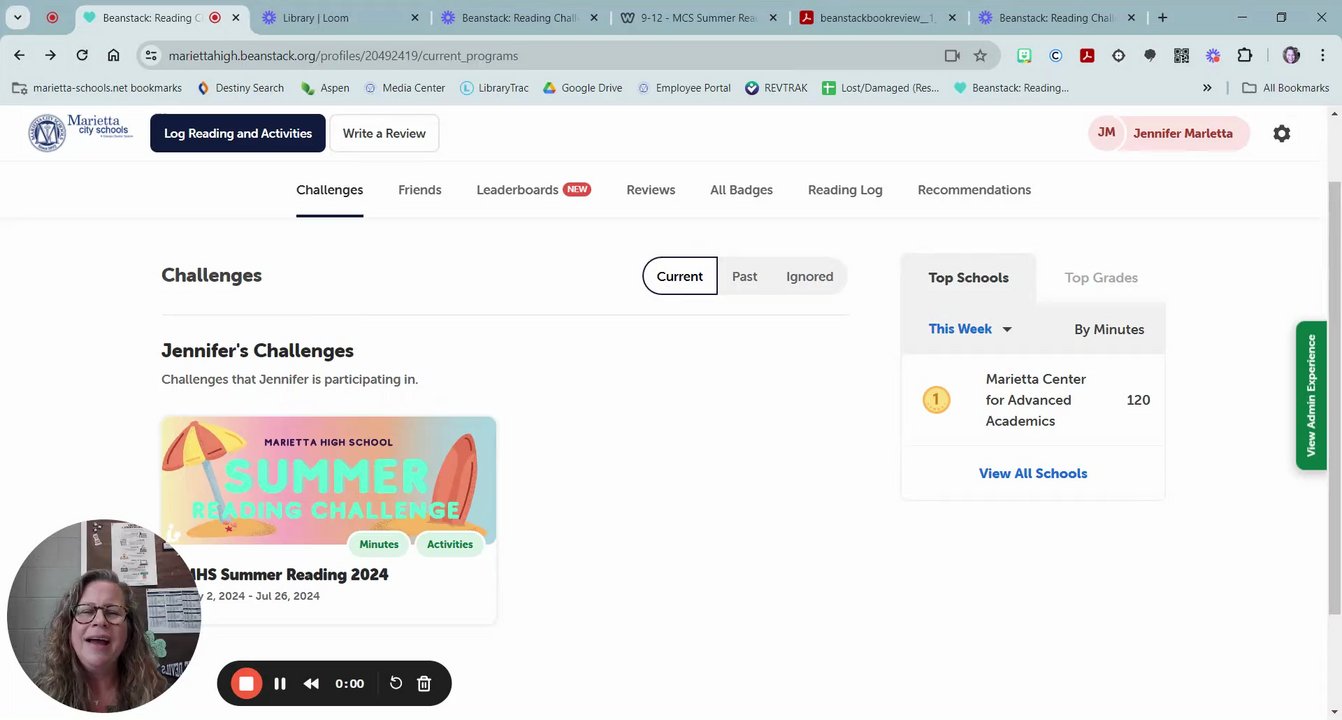
Task: Click the address bar URL field
Action: 550,56
